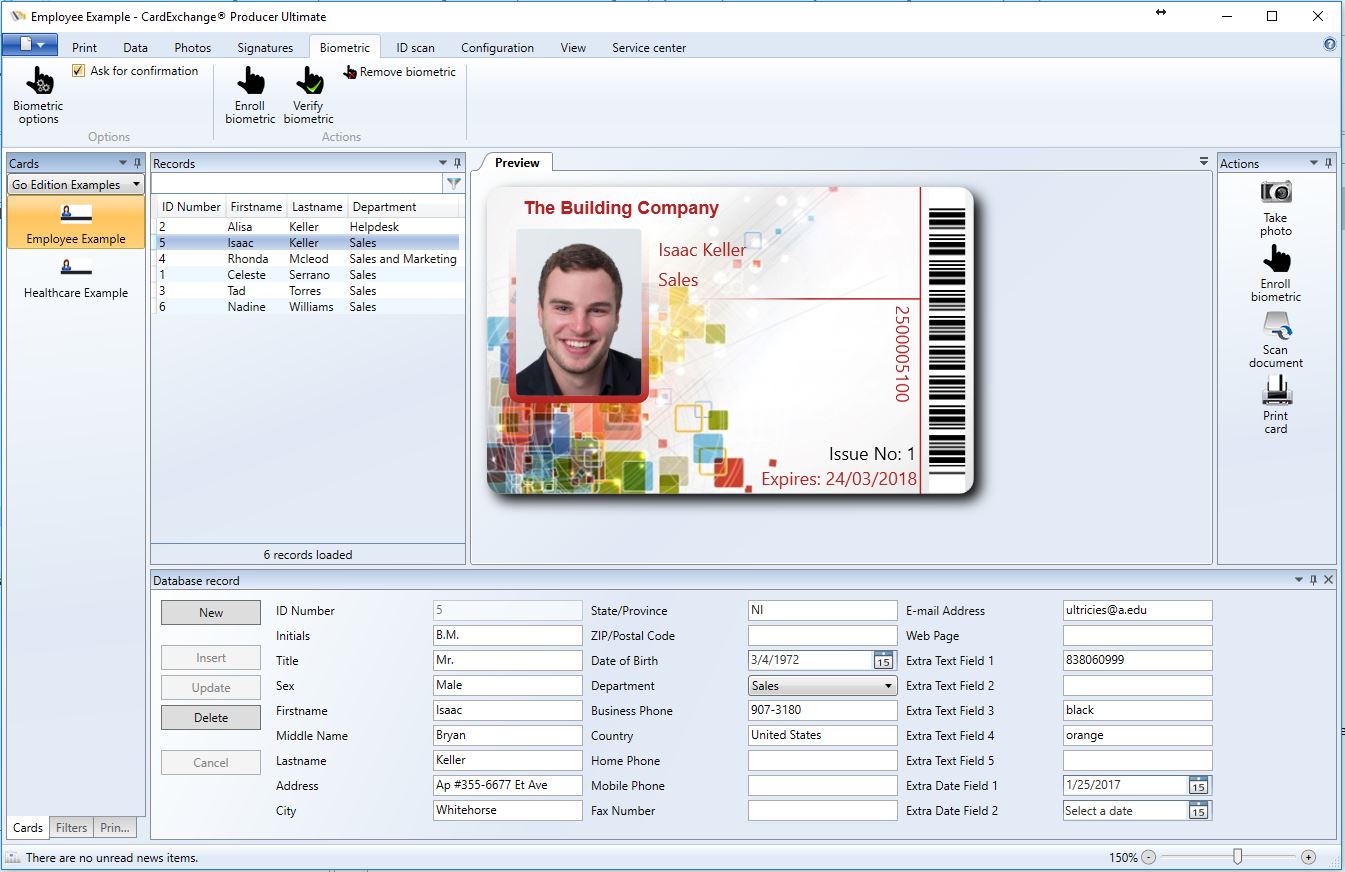Sort by Department column header
This screenshot has height=872, width=1345.
(x=404, y=207)
